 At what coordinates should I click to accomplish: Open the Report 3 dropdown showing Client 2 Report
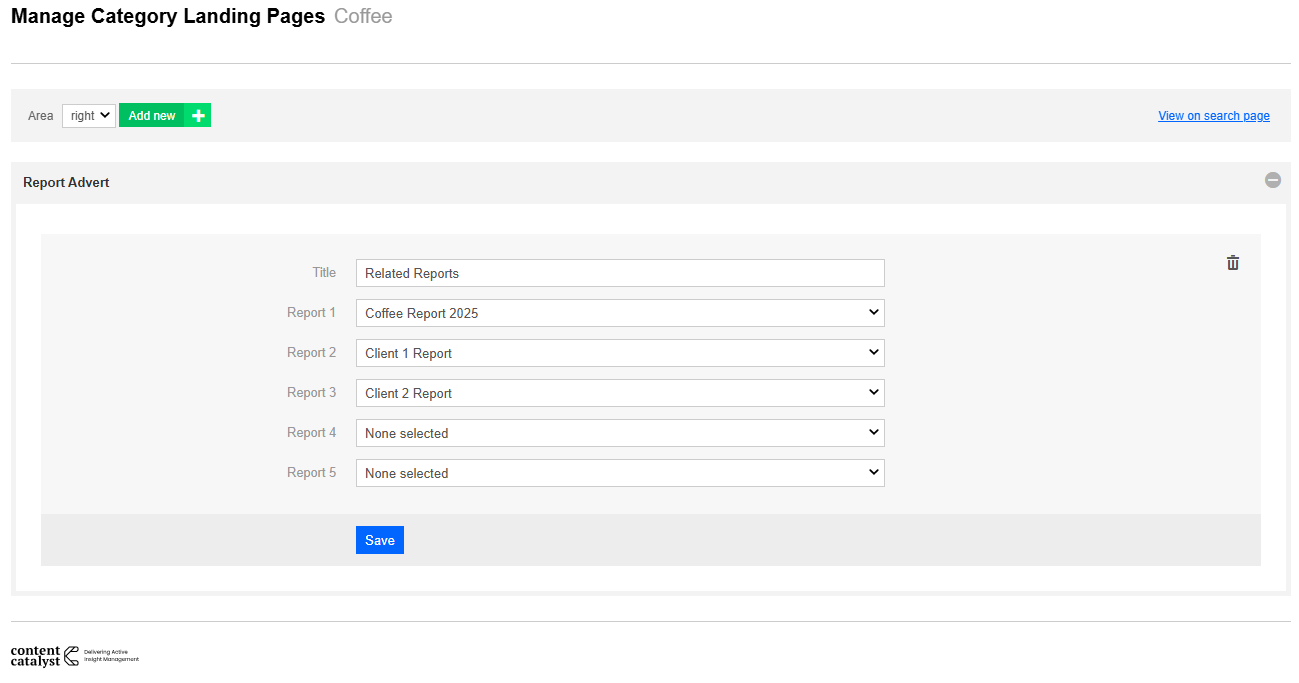(x=620, y=393)
